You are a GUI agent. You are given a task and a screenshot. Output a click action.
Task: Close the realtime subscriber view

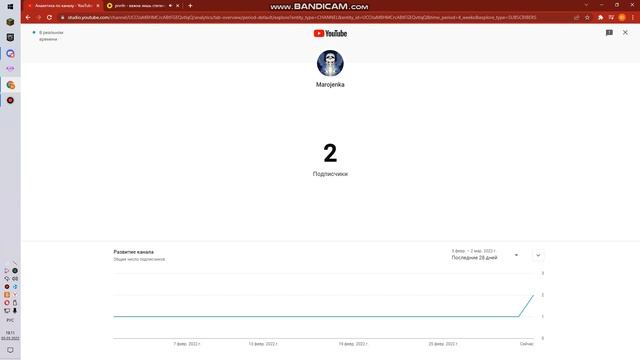tap(625, 32)
